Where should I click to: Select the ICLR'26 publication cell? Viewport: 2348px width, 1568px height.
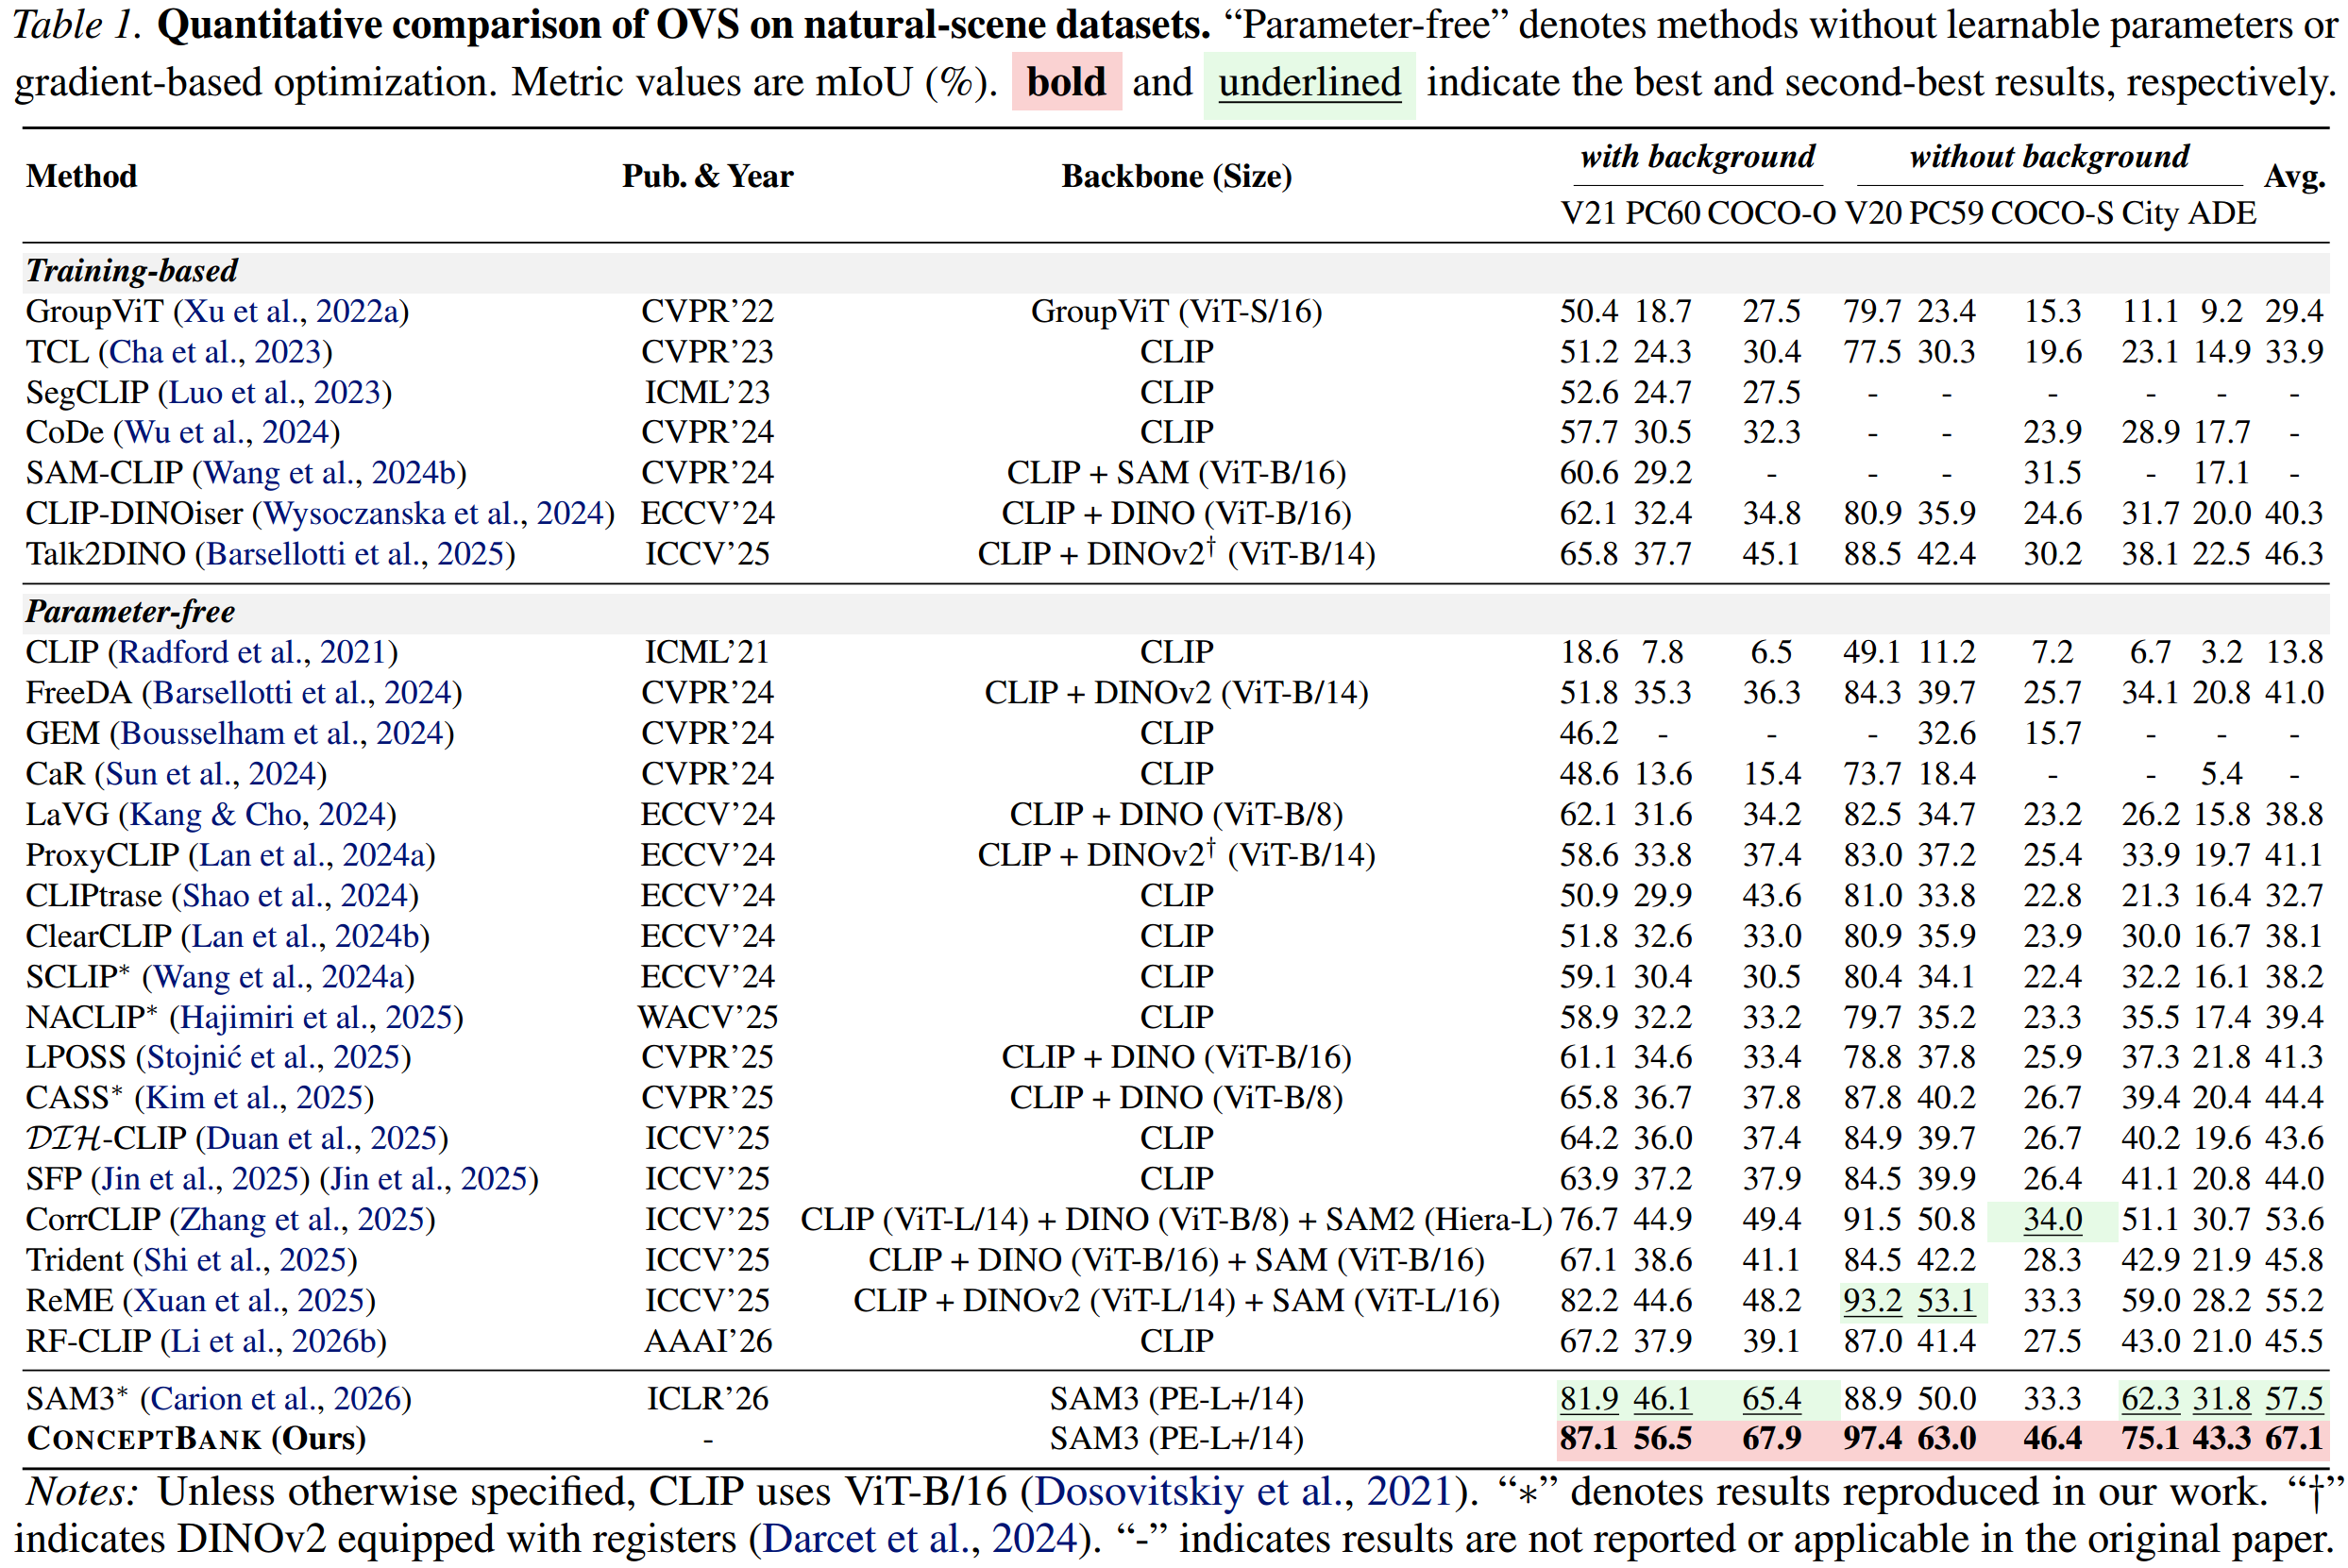(708, 1399)
